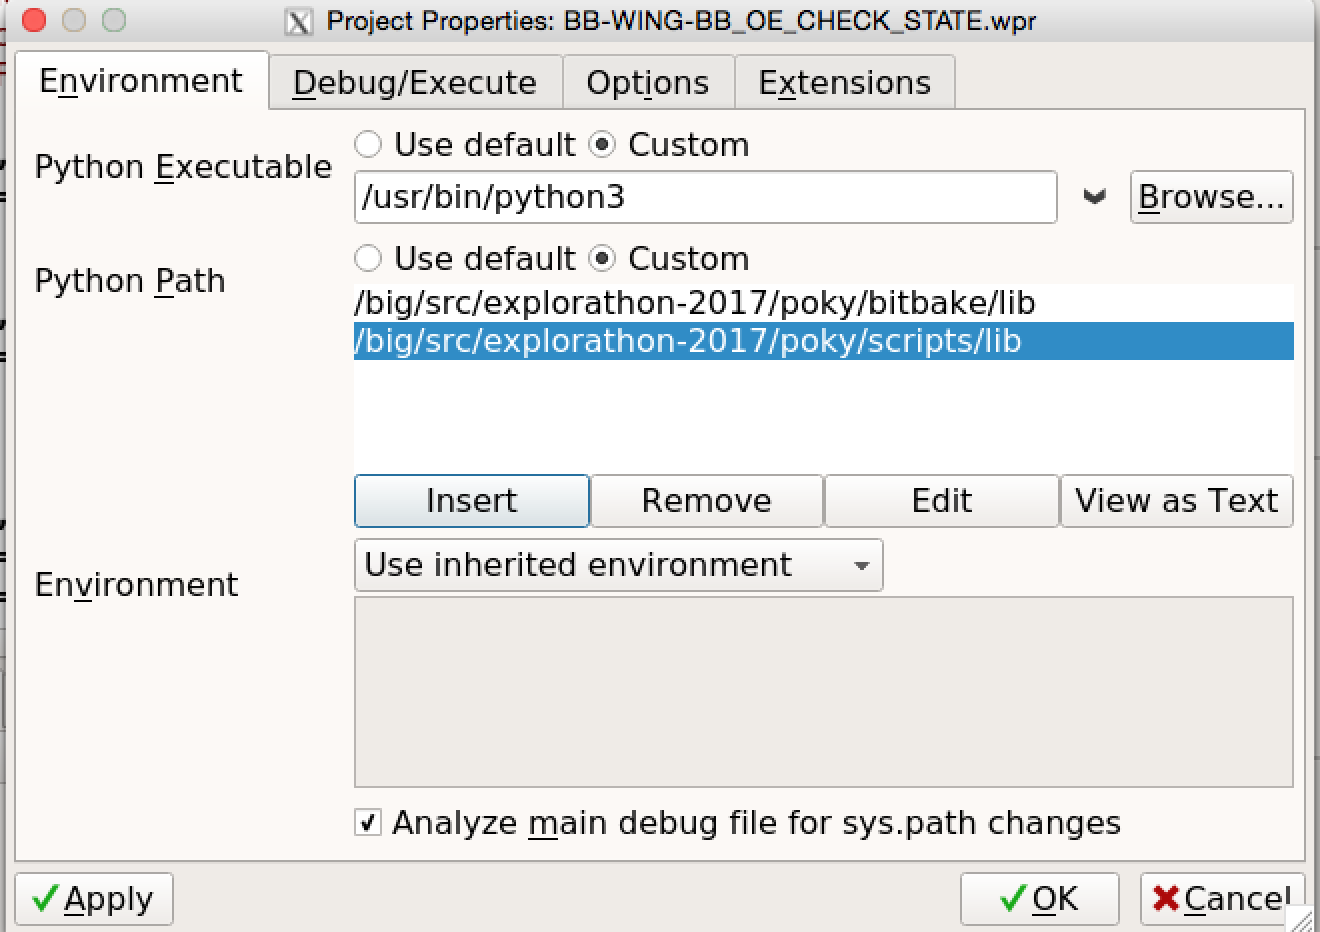Screen dimensions: 1320x932
Task: Expand the Python executable history dropdown arrow
Action: pyautogui.click(x=1094, y=197)
